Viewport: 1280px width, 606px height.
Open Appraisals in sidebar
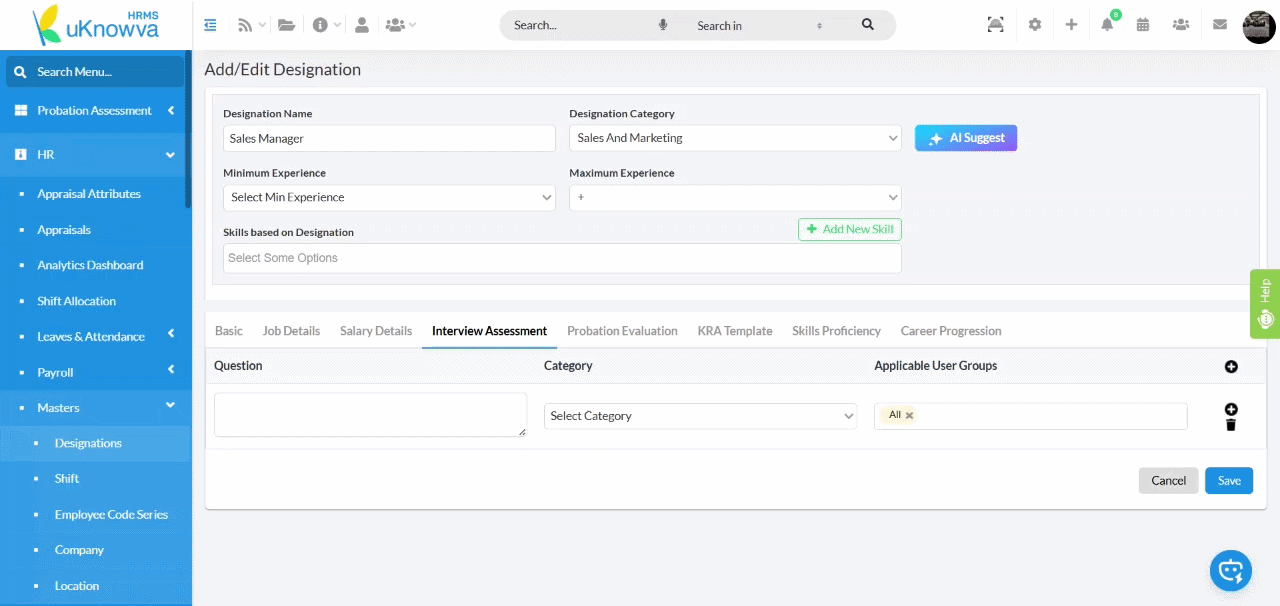pos(64,230)
